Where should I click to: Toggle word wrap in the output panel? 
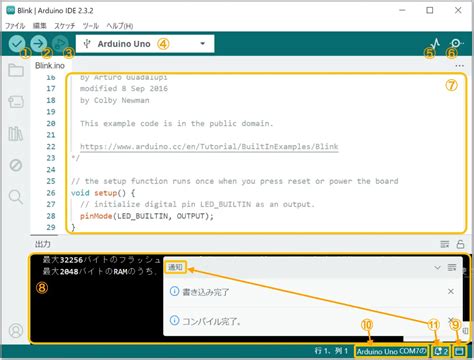(445, 244)
